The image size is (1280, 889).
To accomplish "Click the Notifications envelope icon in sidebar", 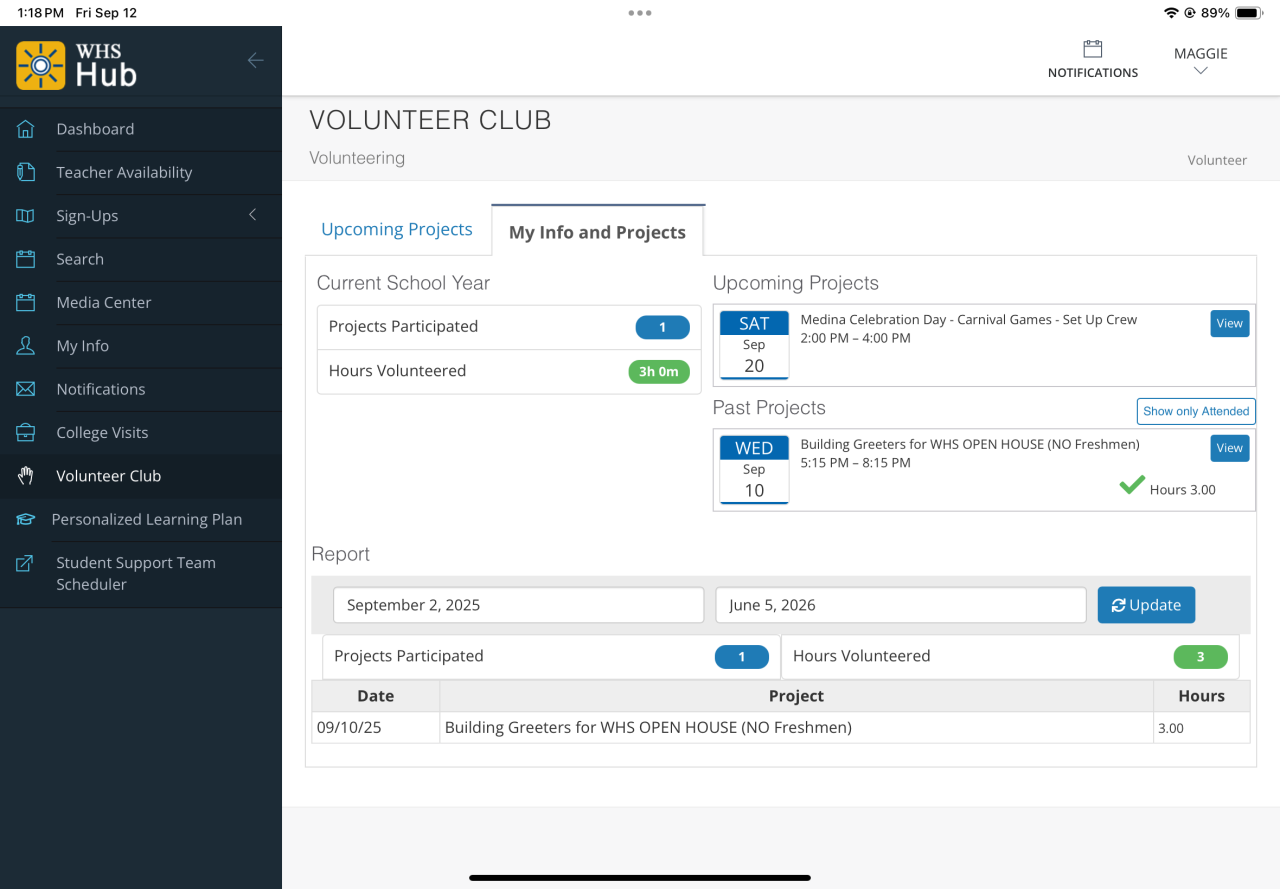I will point(26,389).
